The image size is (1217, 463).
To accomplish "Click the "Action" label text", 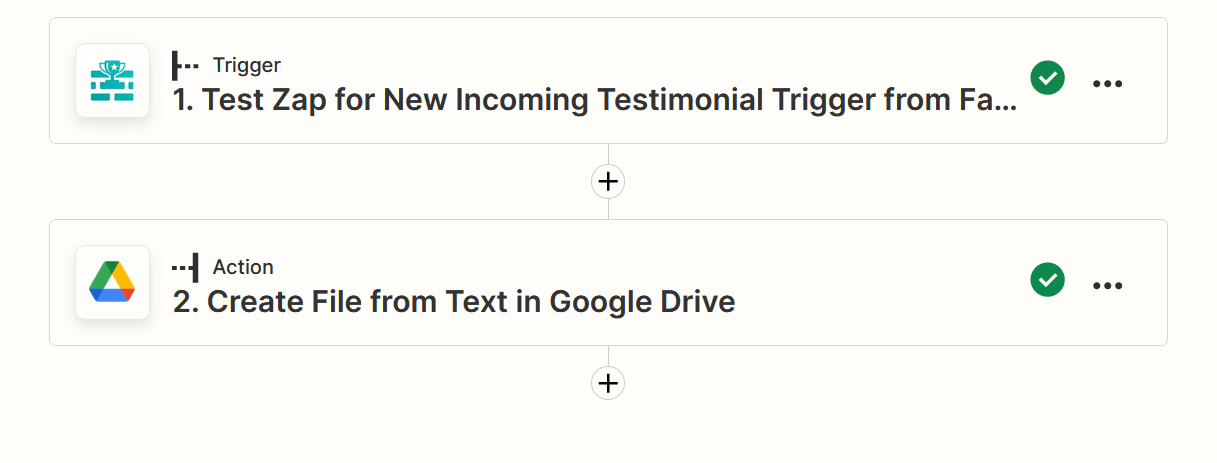I will [x=243, y=267].
